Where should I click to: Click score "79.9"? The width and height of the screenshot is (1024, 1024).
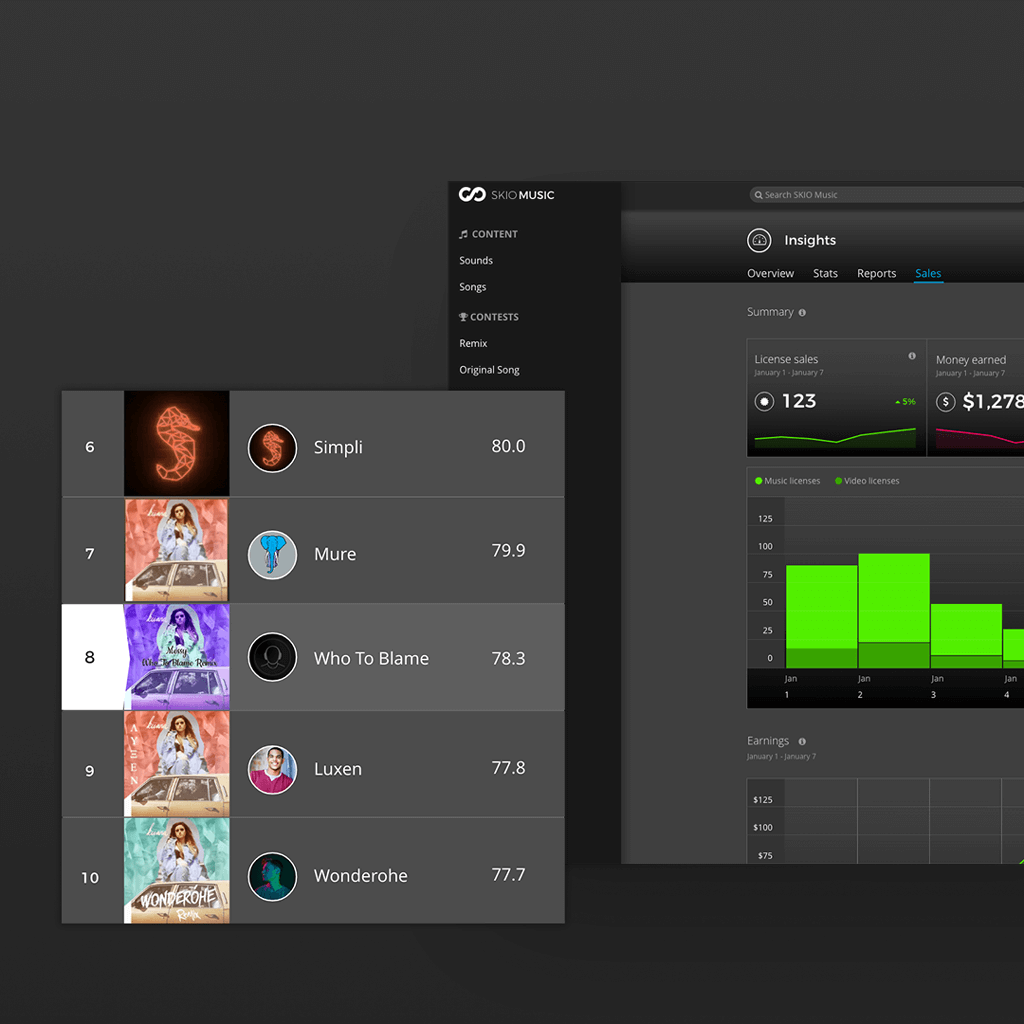click(508, 551)
